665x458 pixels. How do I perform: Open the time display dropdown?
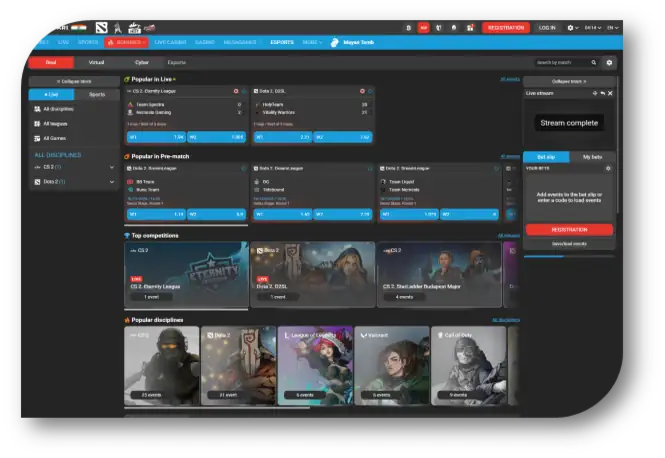[593, 28]
